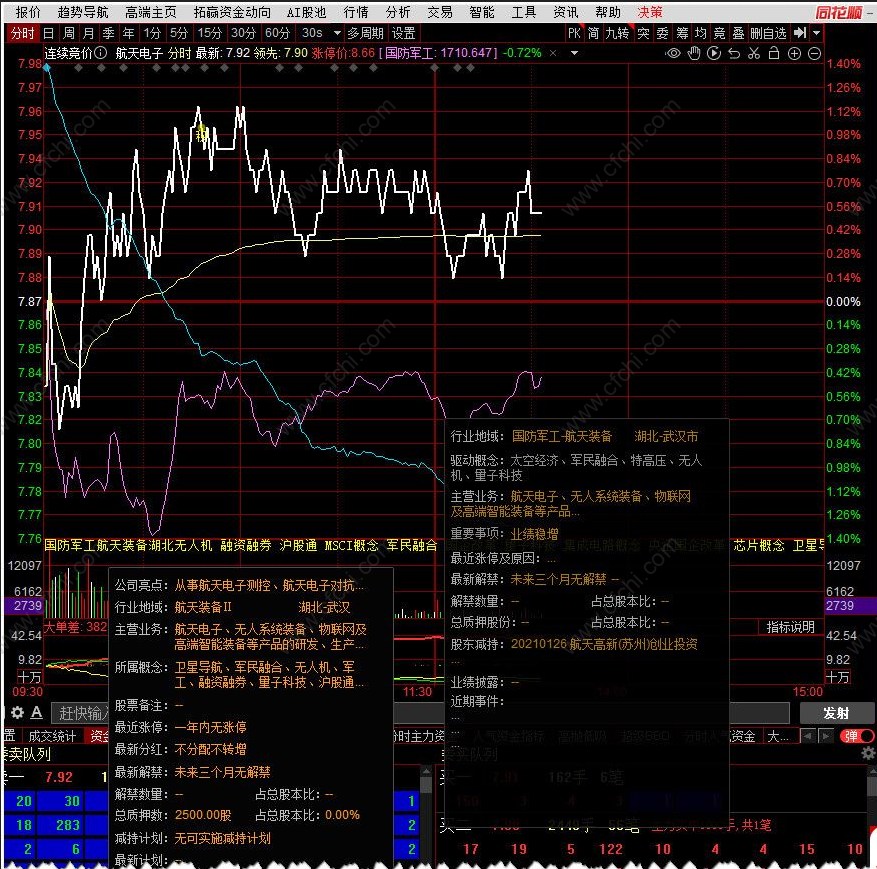
Task: Zoom out with the minus circle icon
Action: point(814,53)
